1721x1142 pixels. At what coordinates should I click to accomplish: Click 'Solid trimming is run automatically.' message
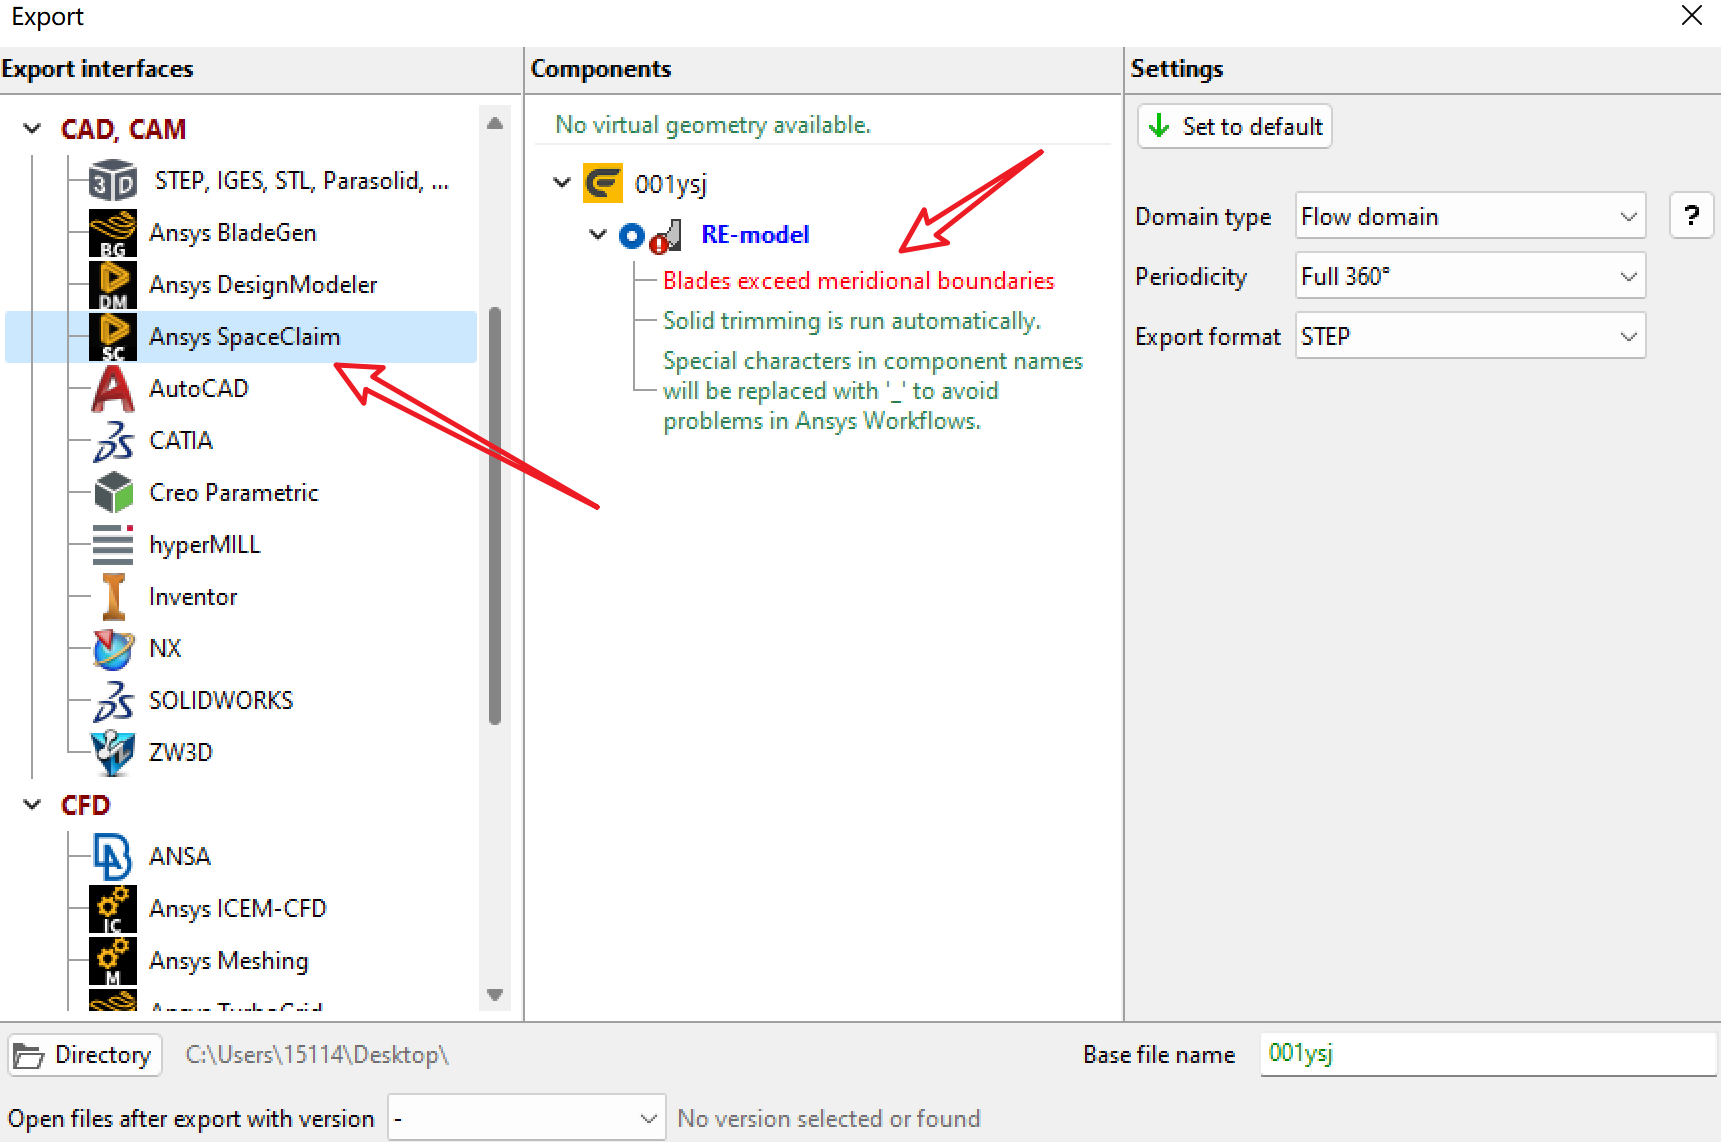click(852, 321)
